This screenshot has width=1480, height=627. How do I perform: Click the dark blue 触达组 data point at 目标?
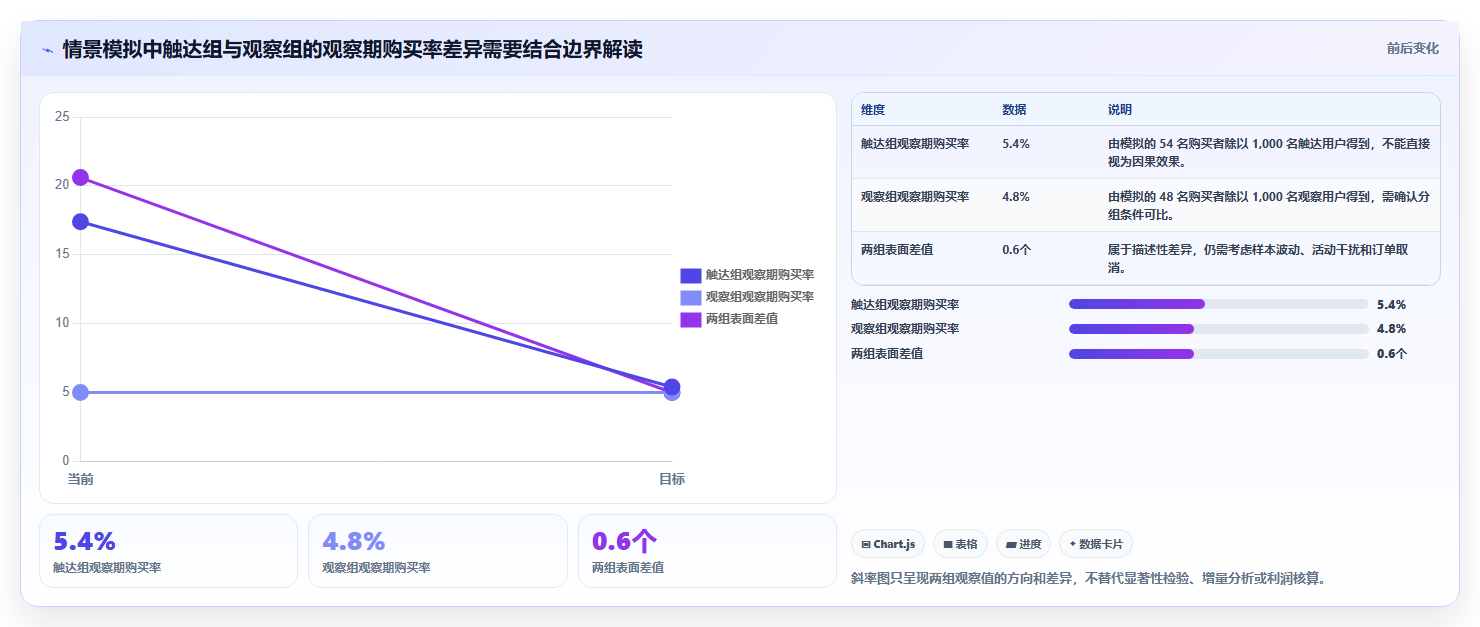tap(672, 386)
